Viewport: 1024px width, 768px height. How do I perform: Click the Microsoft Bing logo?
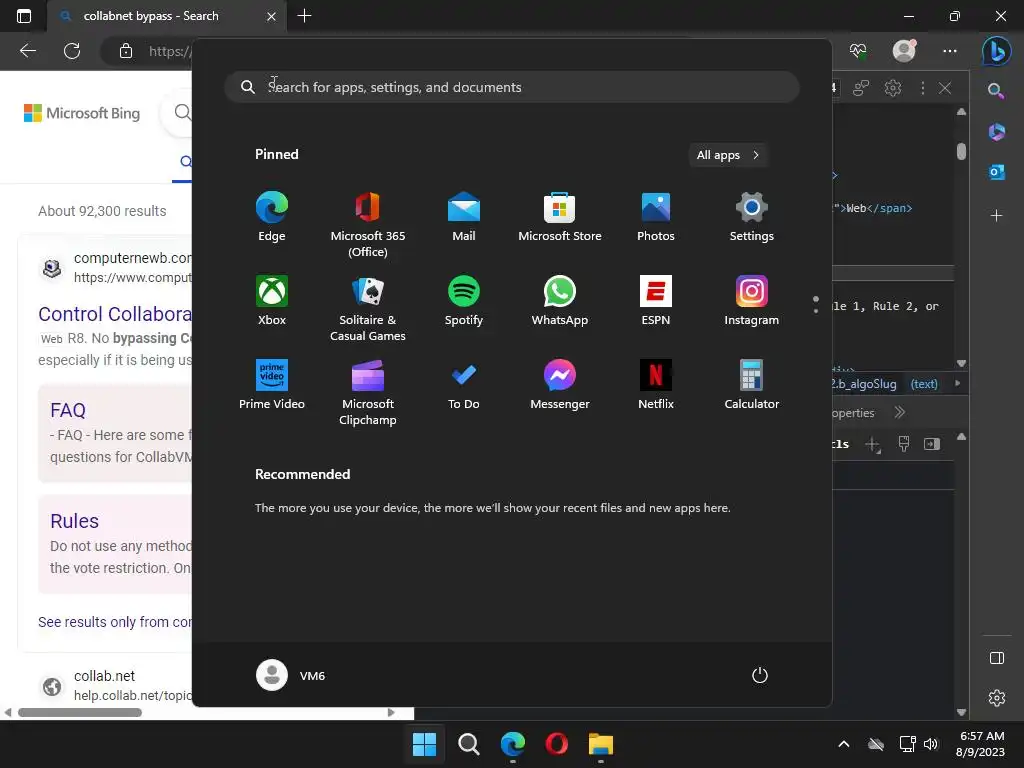(x=82, y=113)
